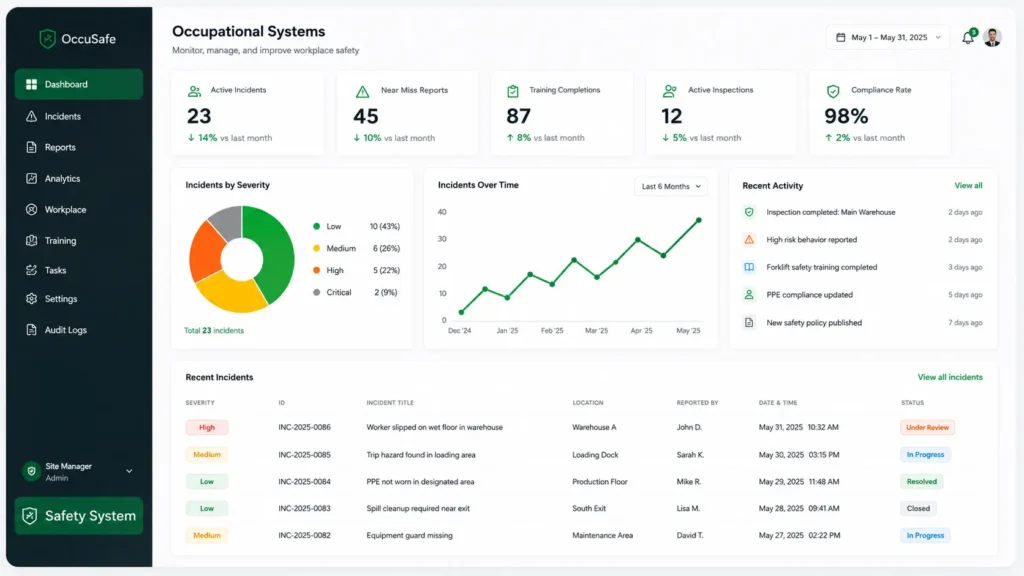Click reporter name 'Sarah K.'
The height and width of the screenshot is (576, 1024).
point(690,455)
